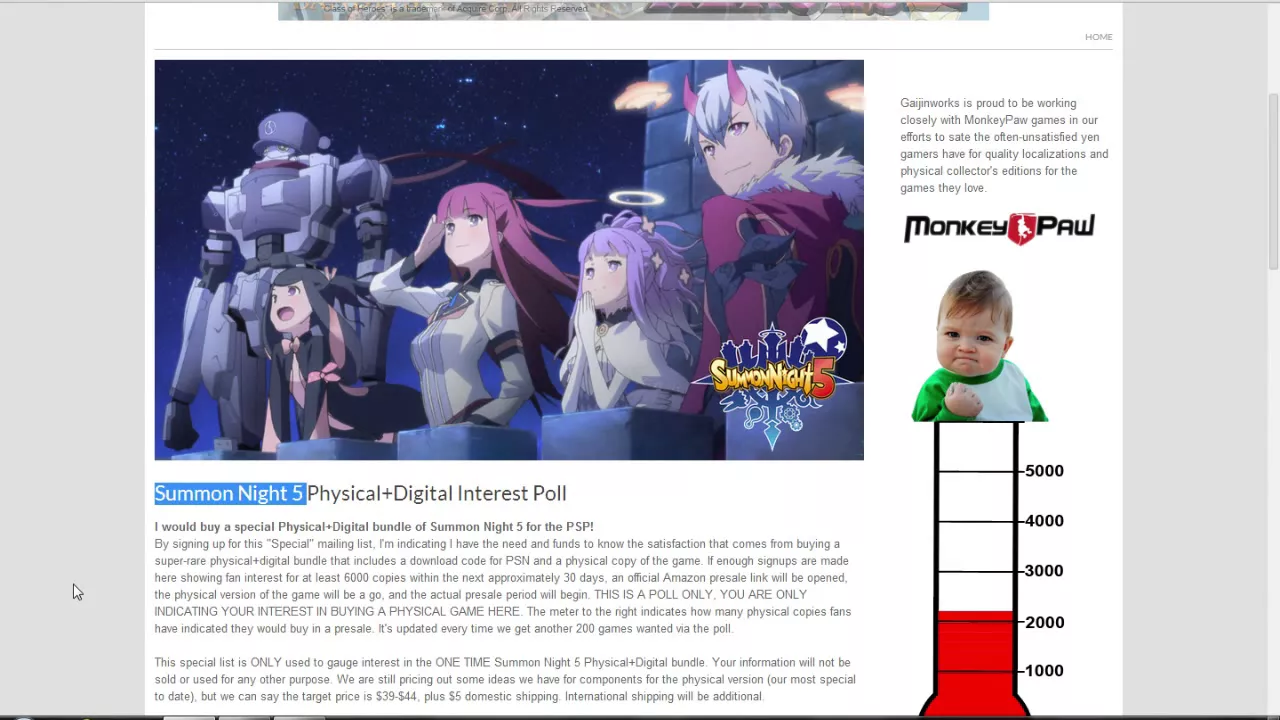Click the 3000 mark on the meter
1280x720 pixels.
point(1044,571)
